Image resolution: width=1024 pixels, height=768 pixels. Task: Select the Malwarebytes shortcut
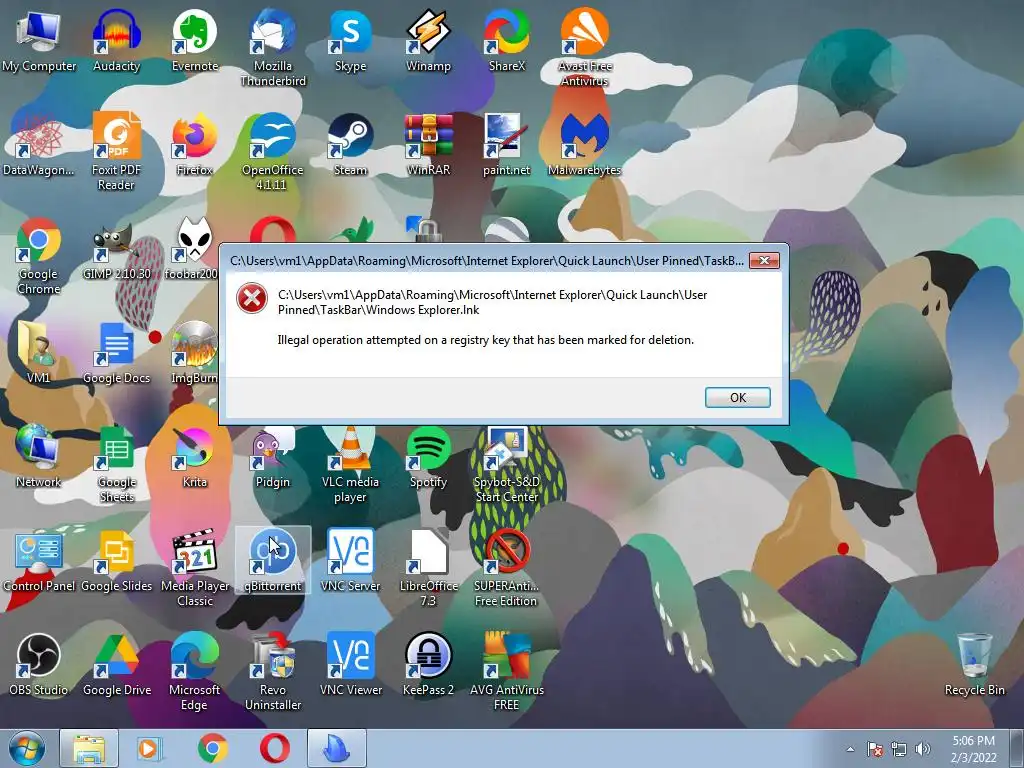[584, 144]
